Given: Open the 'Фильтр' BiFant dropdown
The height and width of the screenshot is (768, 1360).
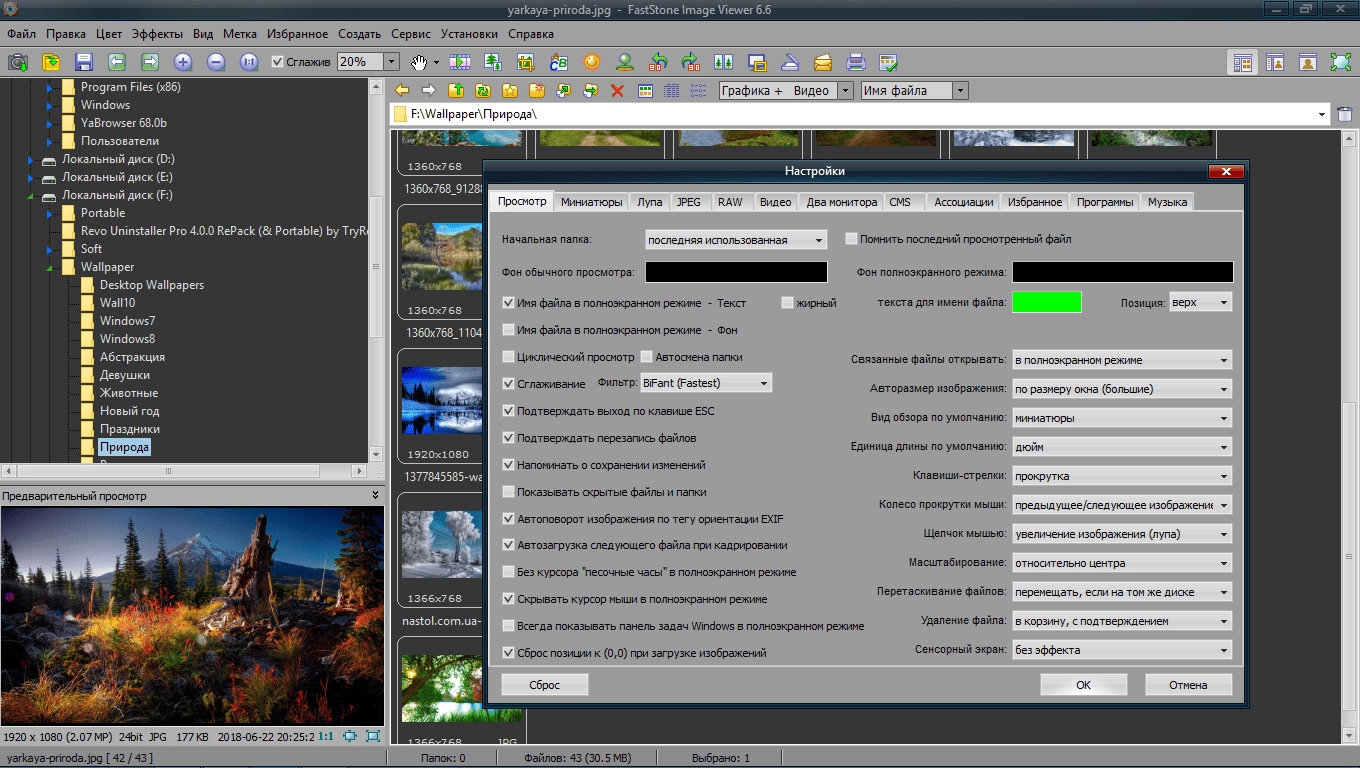Looking at the screenshot, I should (706, 383).
